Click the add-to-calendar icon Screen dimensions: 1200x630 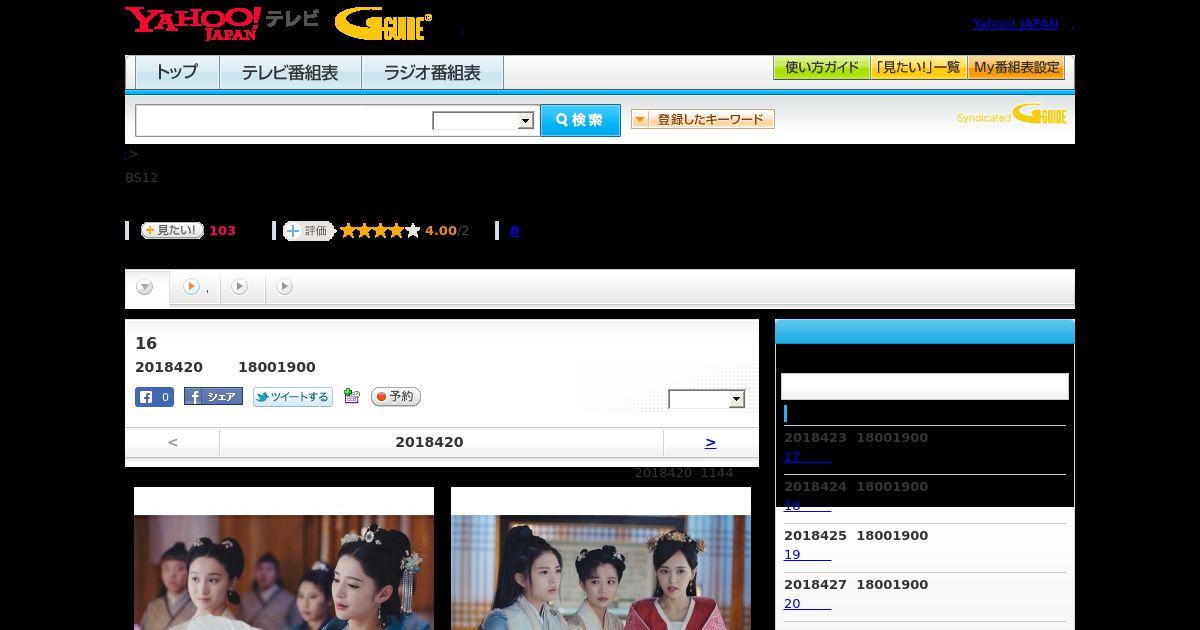tap(351, 396)
